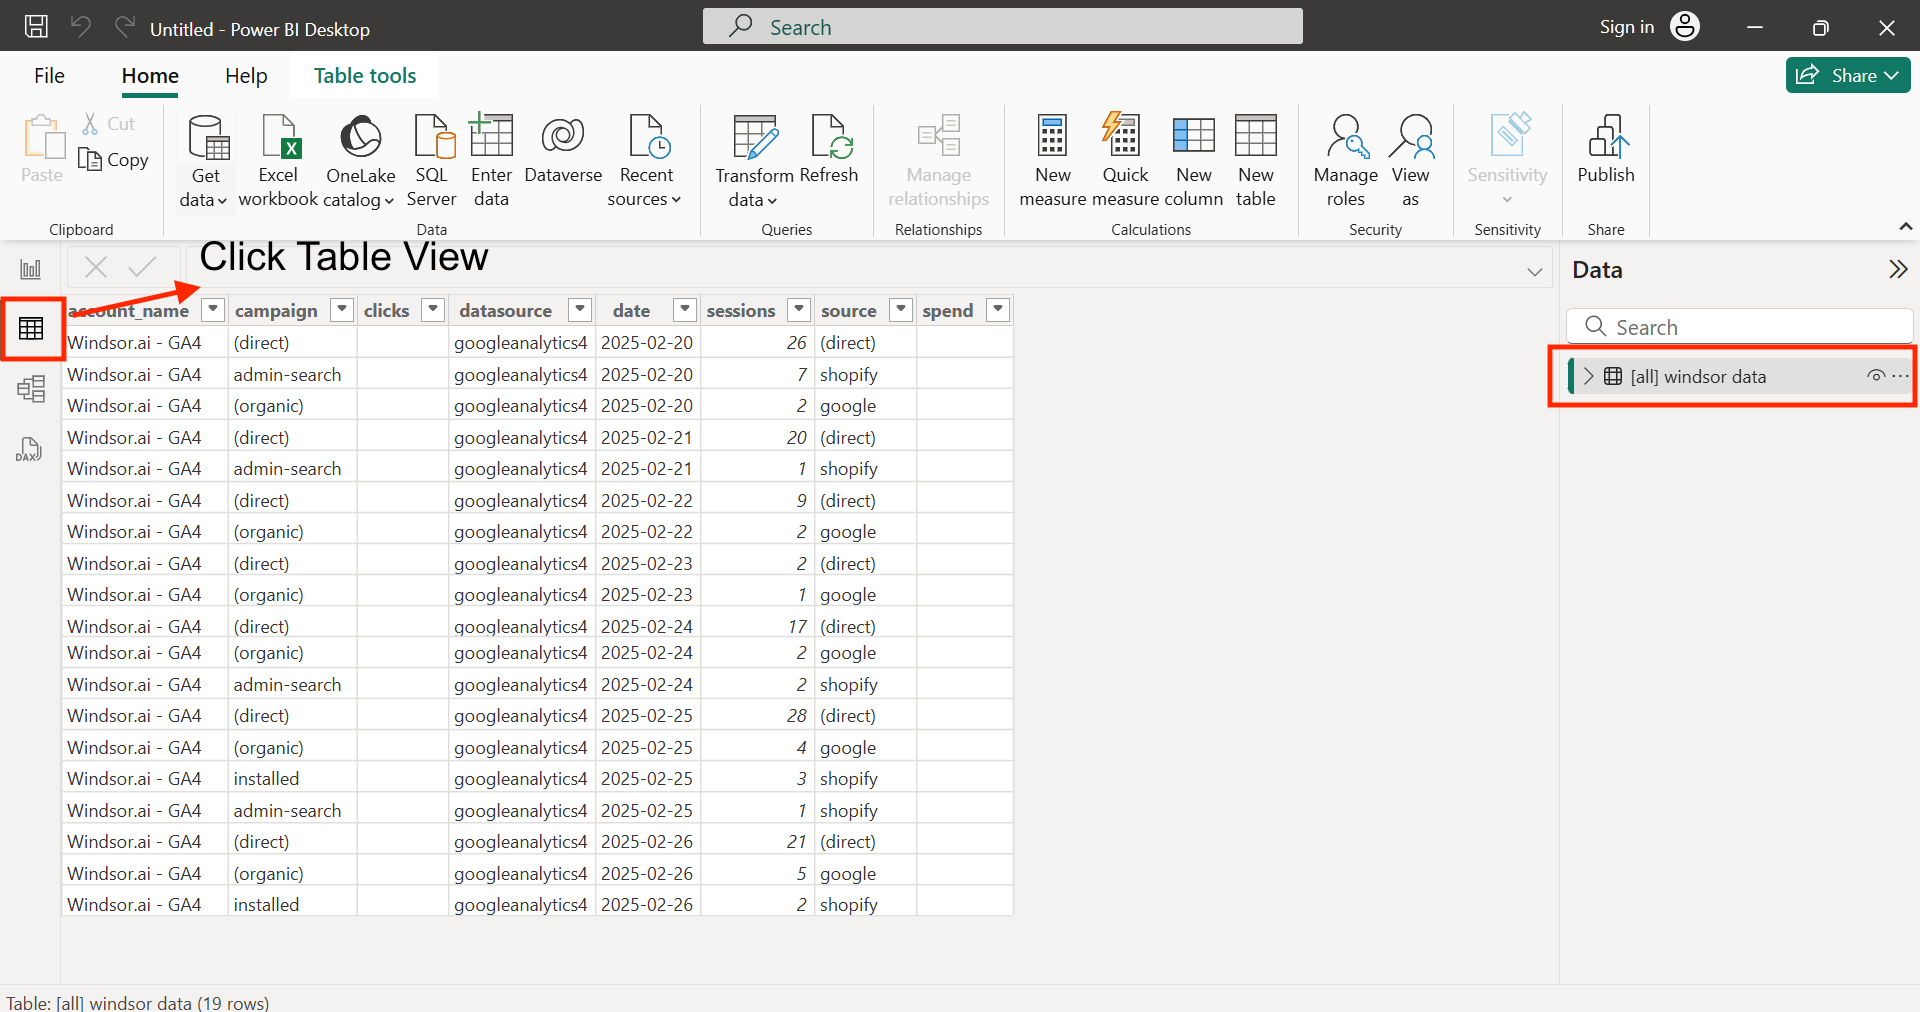Launch Transform data query editor
Viewport: 1920px width, 1012px height.
tap(754, 162)
